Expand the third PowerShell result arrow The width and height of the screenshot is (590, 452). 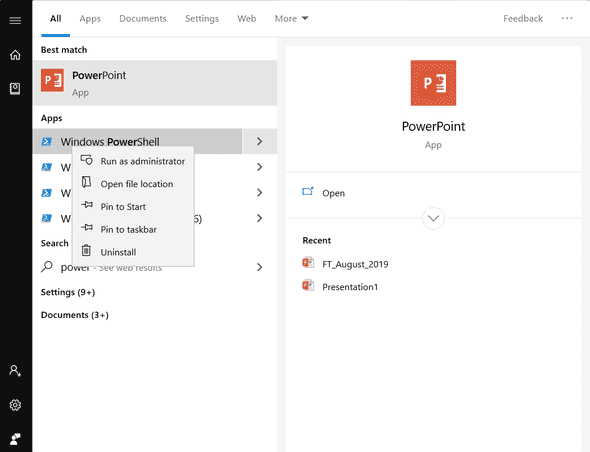260,193
